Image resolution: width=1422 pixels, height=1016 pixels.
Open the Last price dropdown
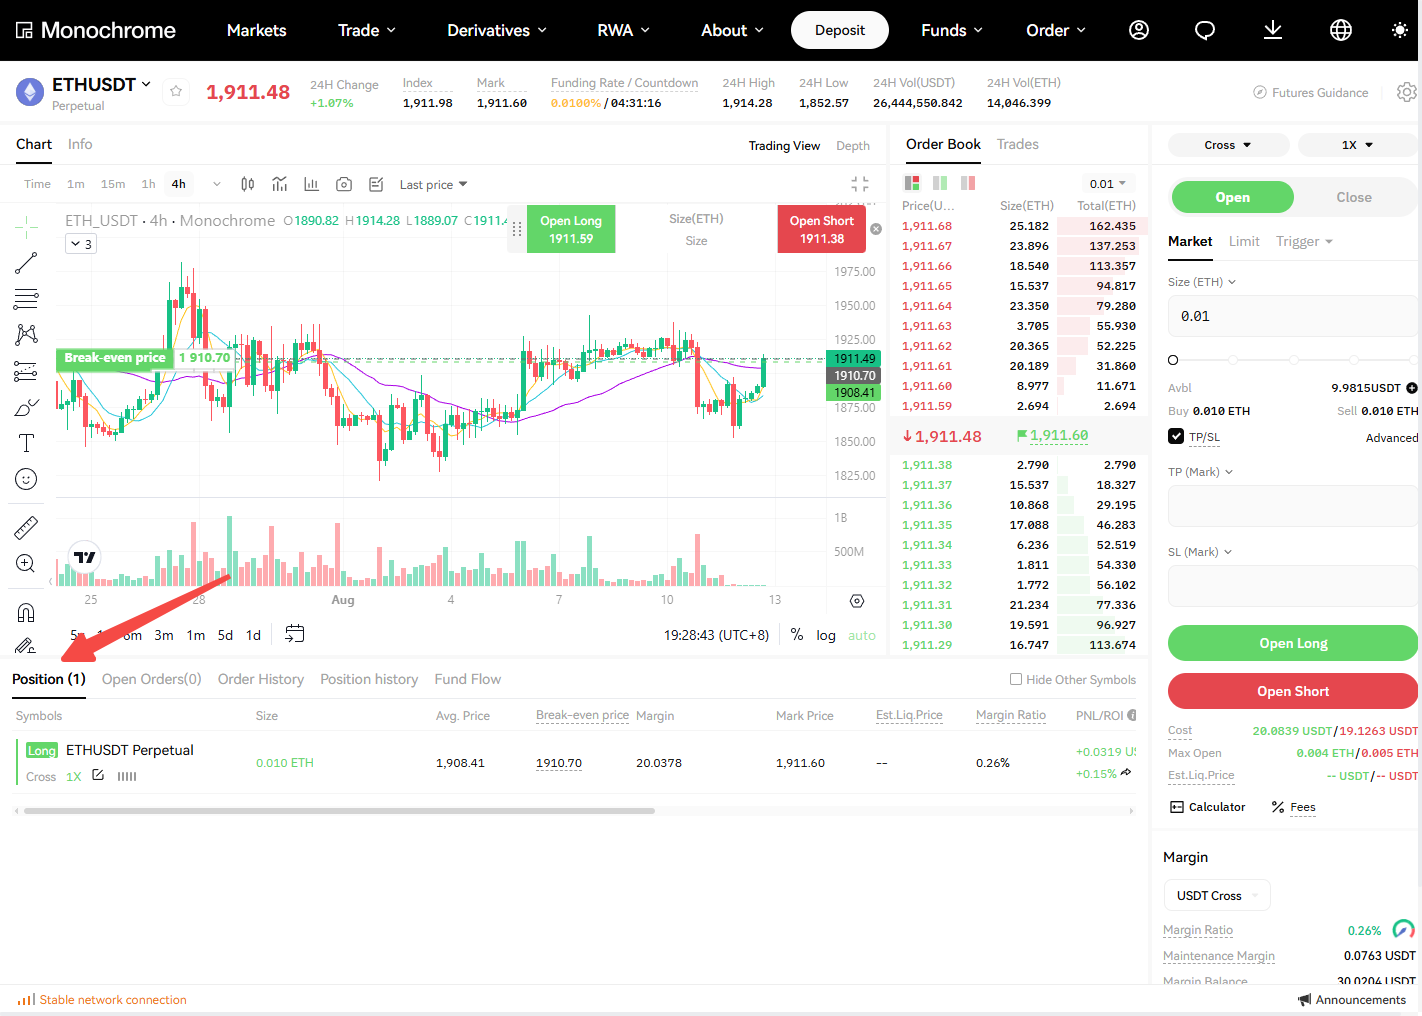pos(434,184)
